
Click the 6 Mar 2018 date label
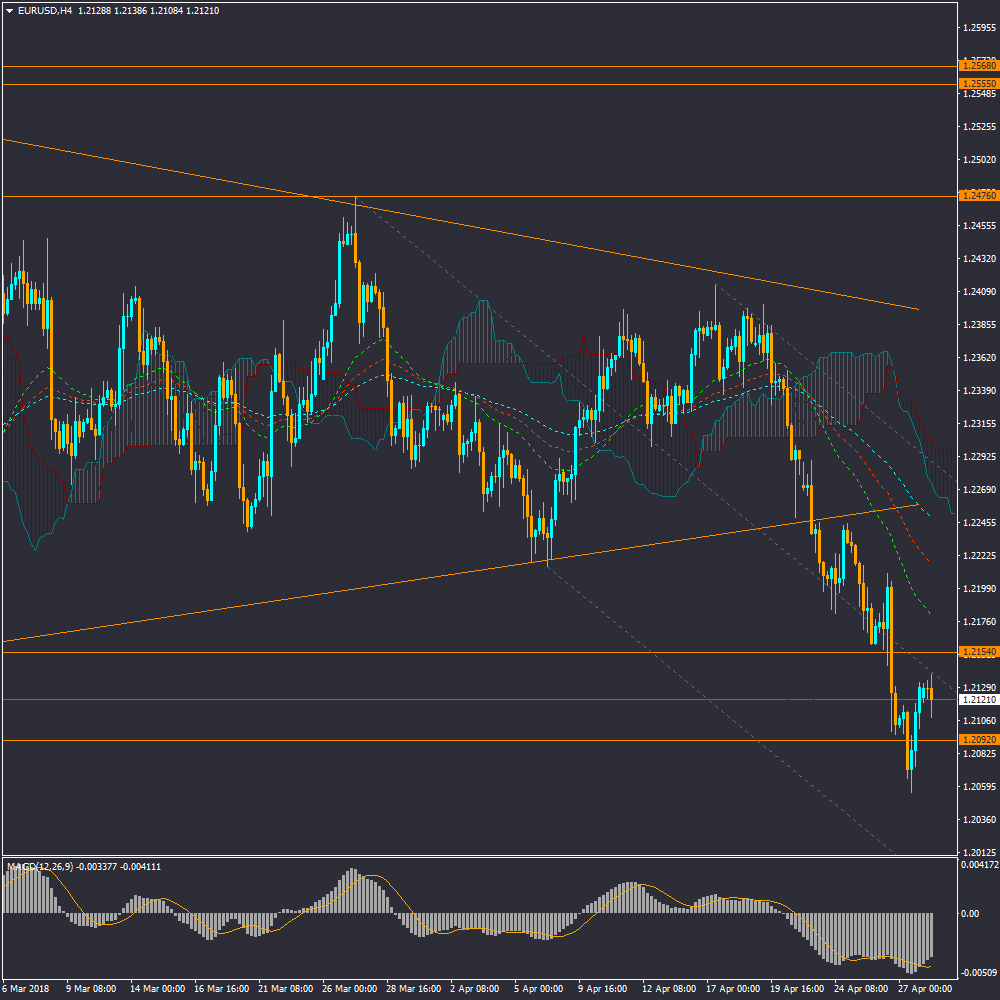click(24, 988)
